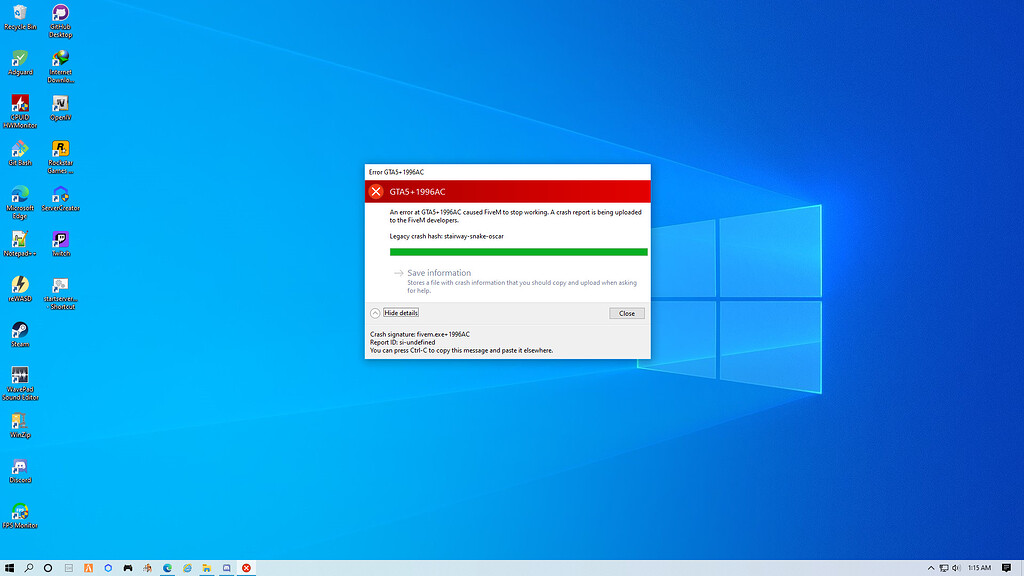Screen dimensions: 1024x576
Task: Open Git Bash from the desktop
Action: (20, 148)
